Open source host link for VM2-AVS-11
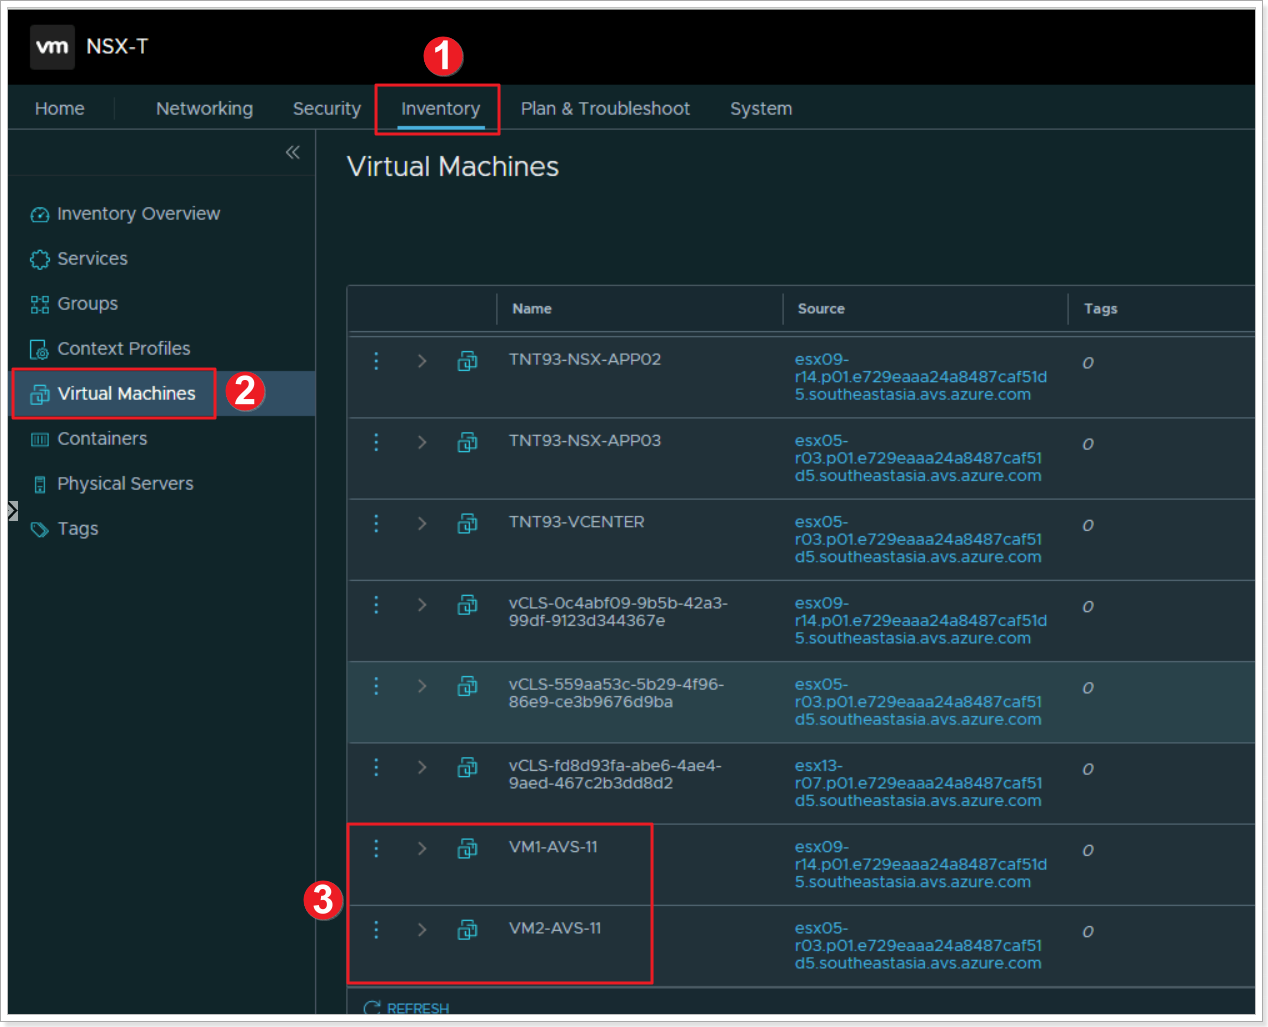 [918, 946]
